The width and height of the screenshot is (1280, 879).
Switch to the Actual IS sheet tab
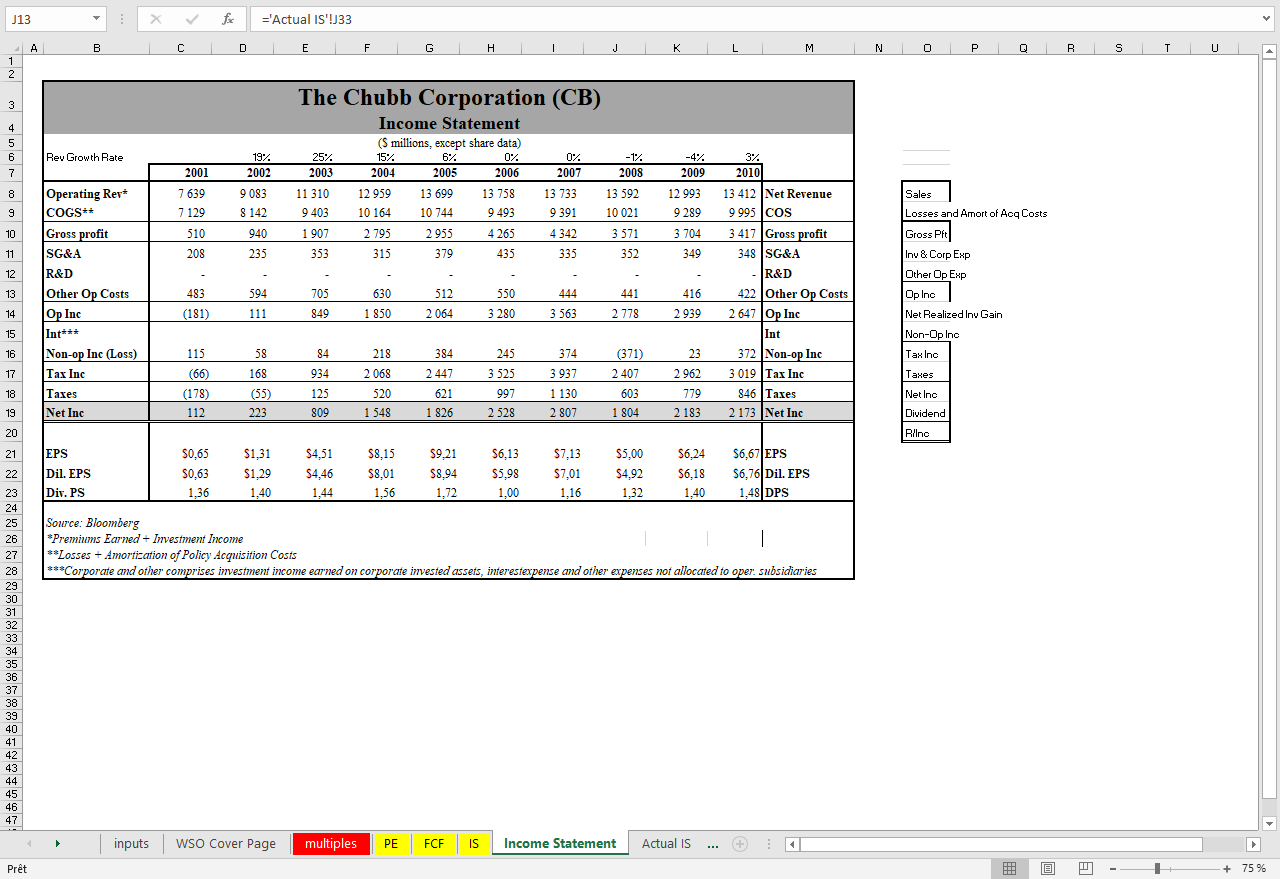666,844
